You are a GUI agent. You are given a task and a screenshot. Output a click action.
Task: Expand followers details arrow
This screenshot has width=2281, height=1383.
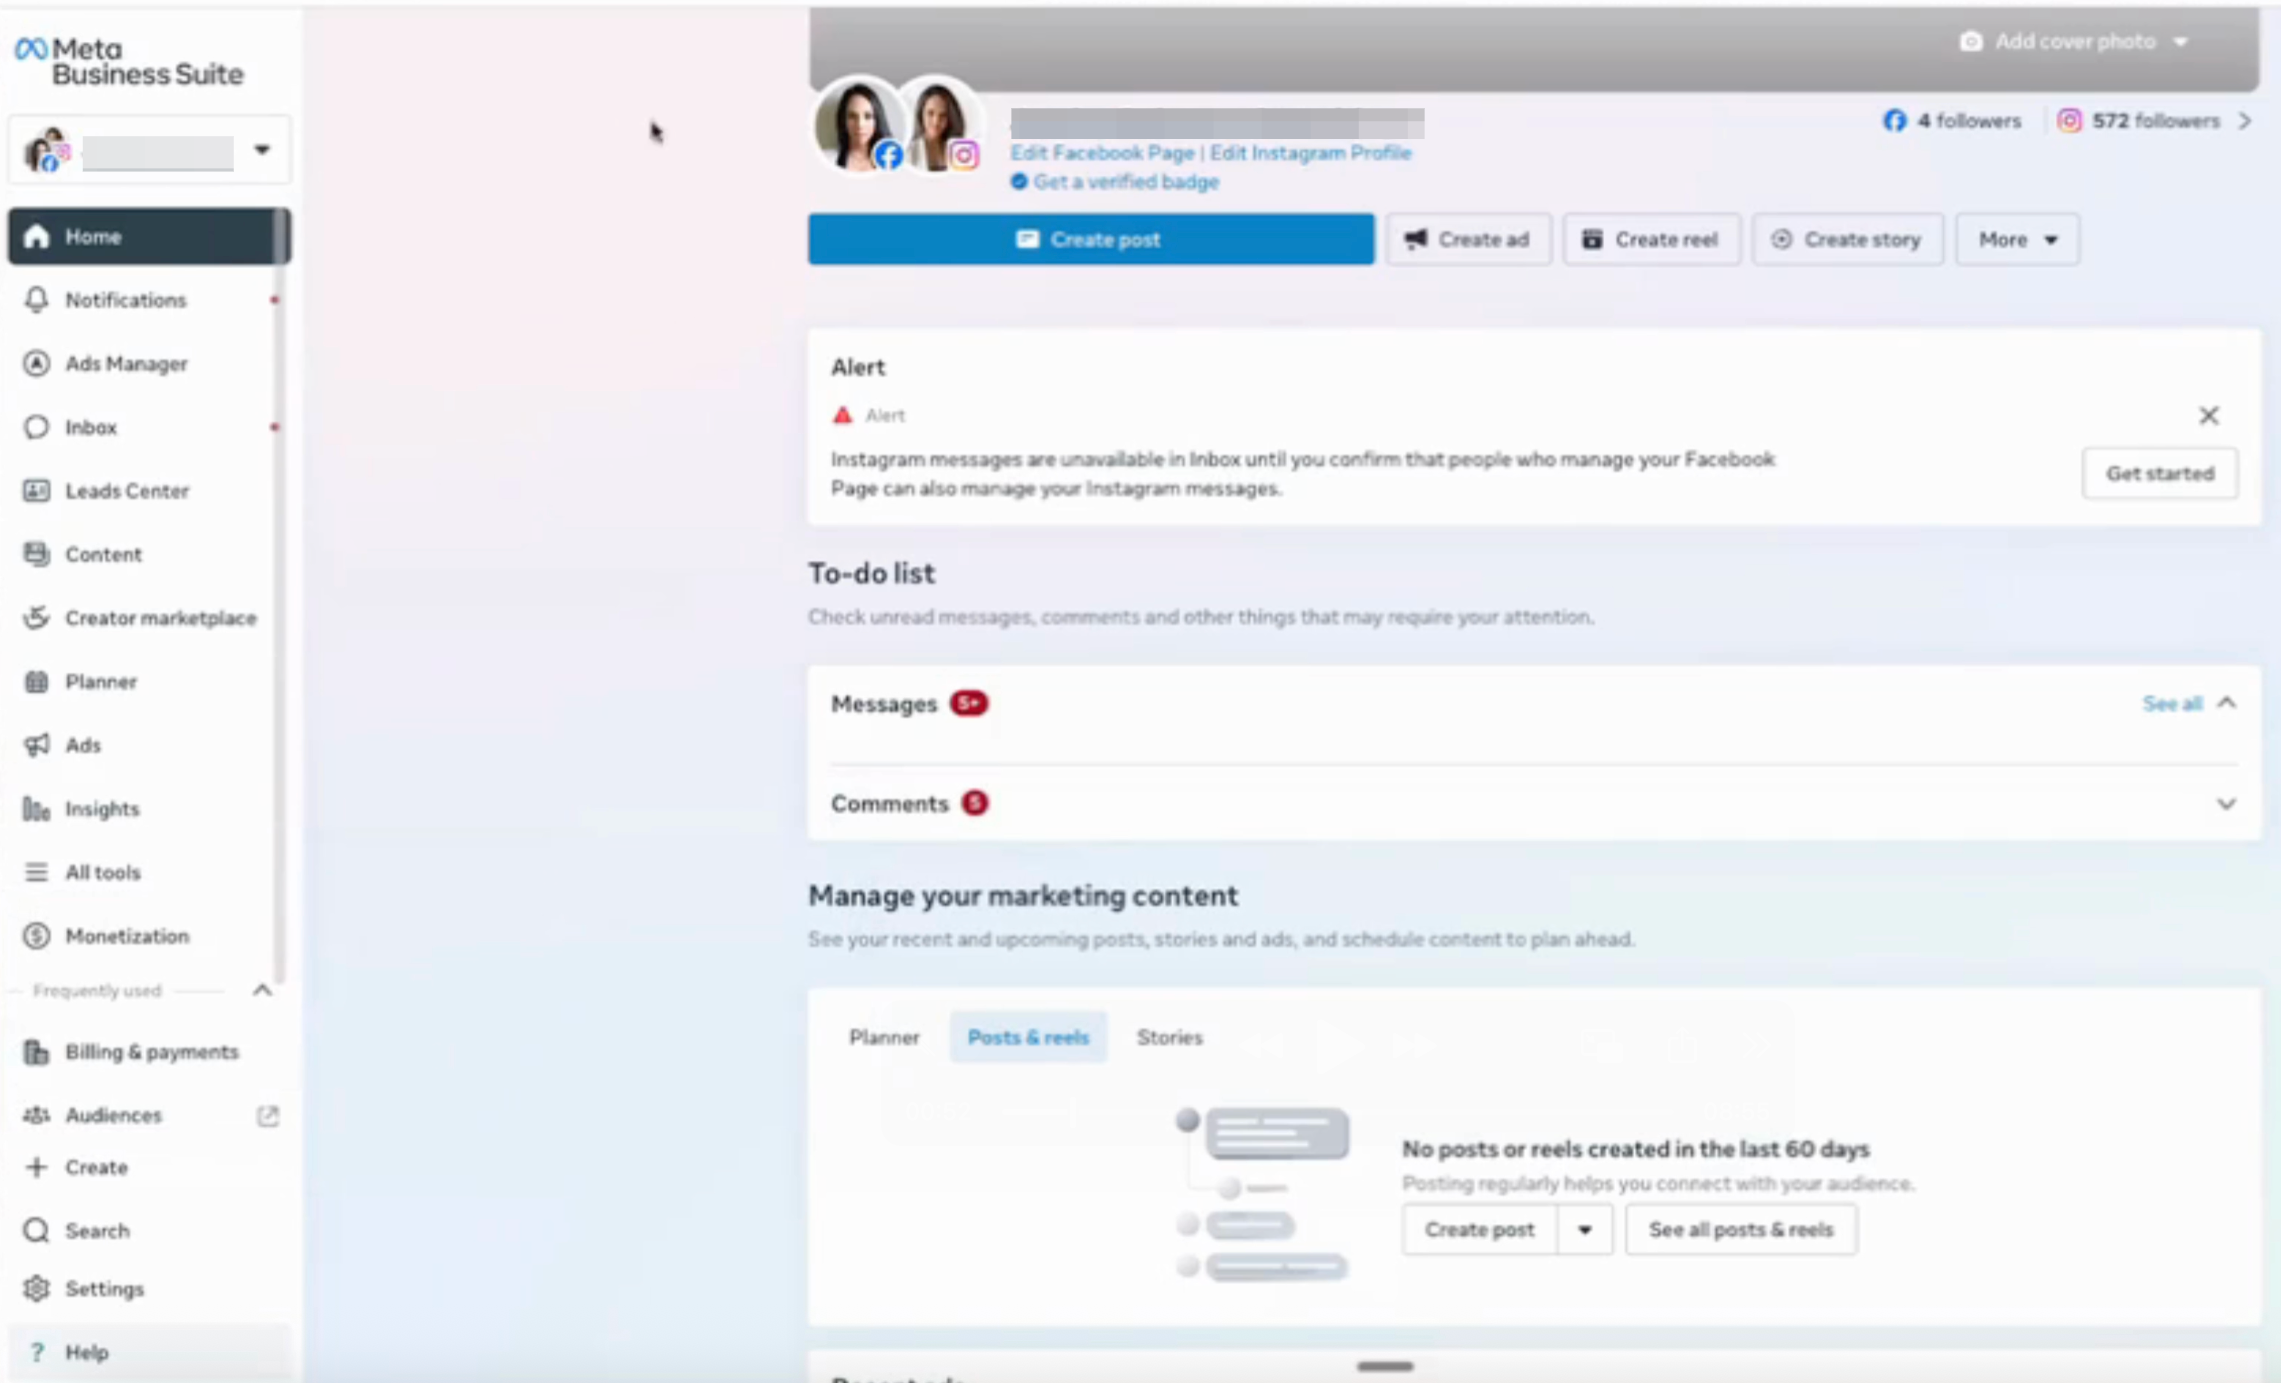coord(2245,121)
